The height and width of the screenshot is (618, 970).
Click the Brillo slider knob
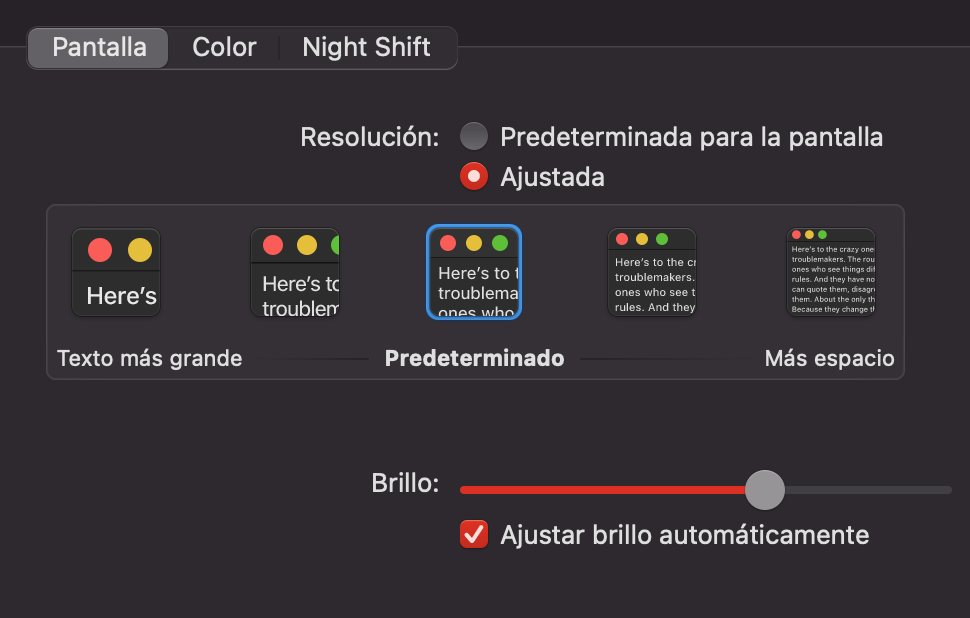coord(765,490)
